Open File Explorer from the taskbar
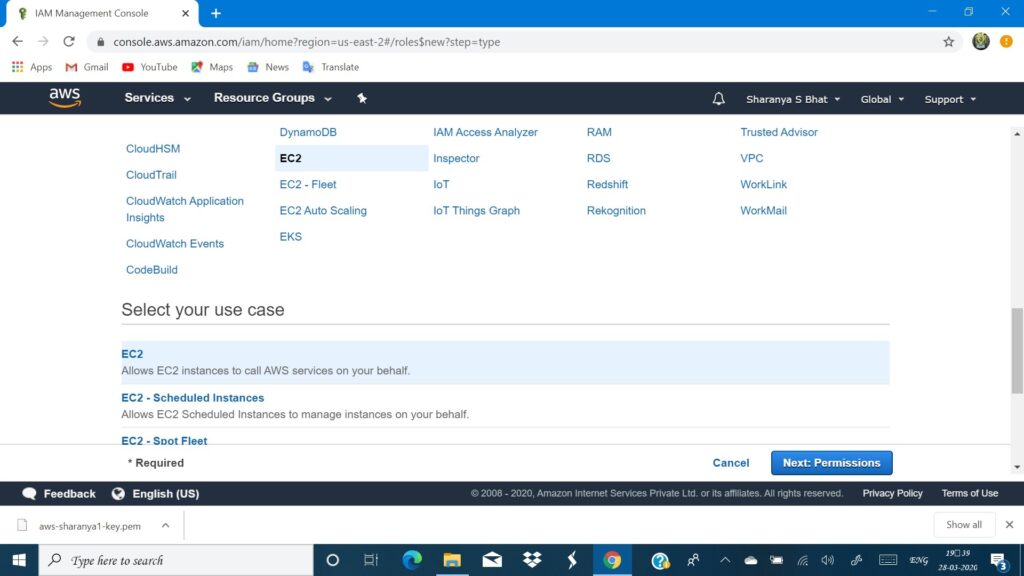The width and height of the screenshot is (1024, 576). 452,560
